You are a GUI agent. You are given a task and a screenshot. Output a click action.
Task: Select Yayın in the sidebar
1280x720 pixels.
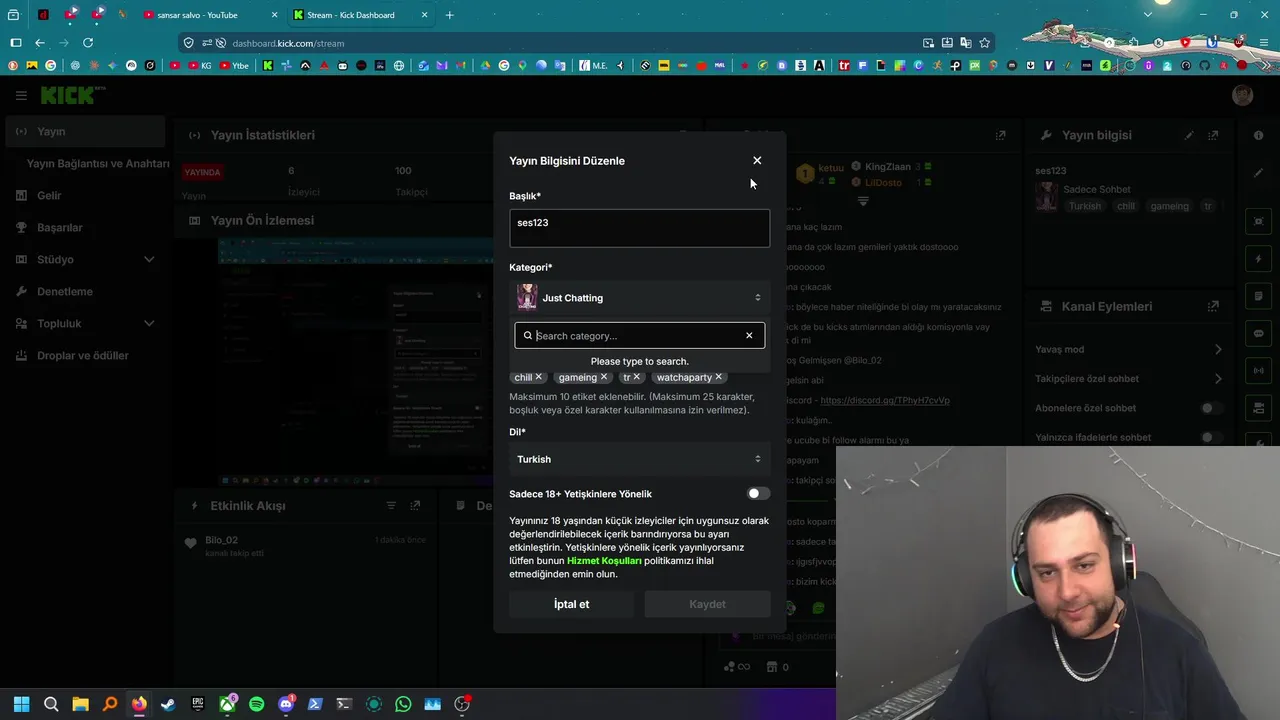pyautogui.click(x=85, y=131)
